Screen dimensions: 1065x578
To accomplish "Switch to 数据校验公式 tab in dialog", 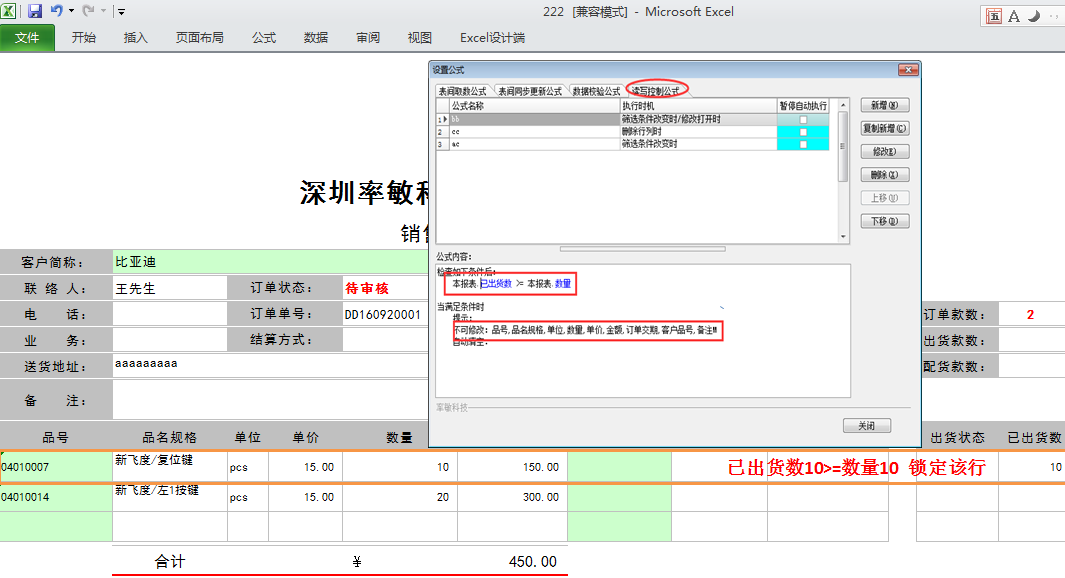I will [596, 91].
